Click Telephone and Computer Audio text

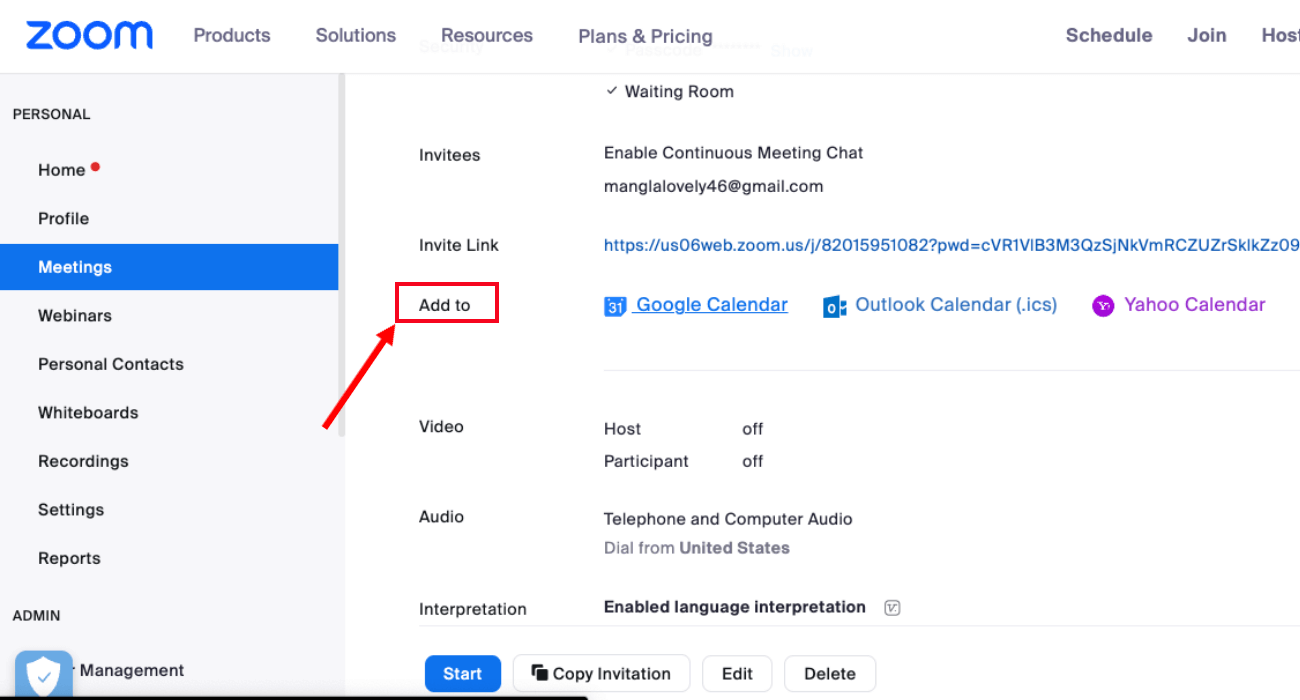coord(728,519)
